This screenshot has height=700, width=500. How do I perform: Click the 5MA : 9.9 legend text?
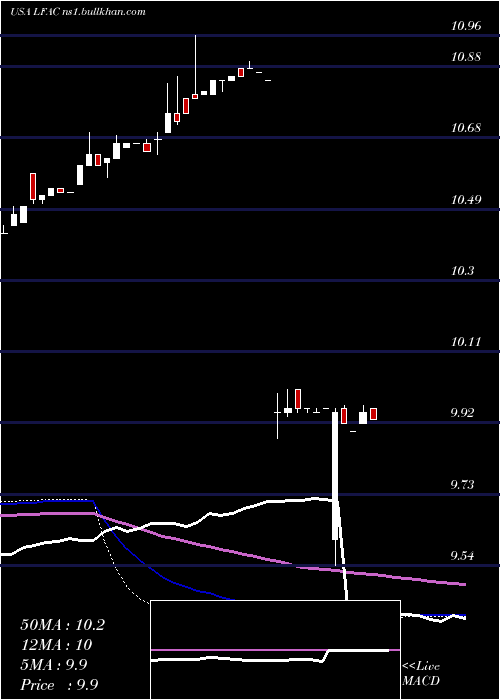click(54, 665)
